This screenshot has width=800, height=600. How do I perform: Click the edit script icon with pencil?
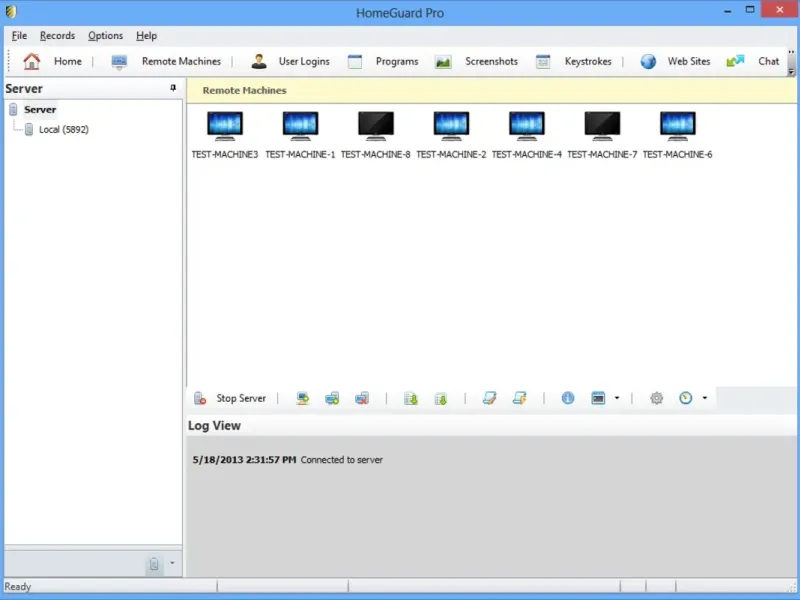coord(489,398)
